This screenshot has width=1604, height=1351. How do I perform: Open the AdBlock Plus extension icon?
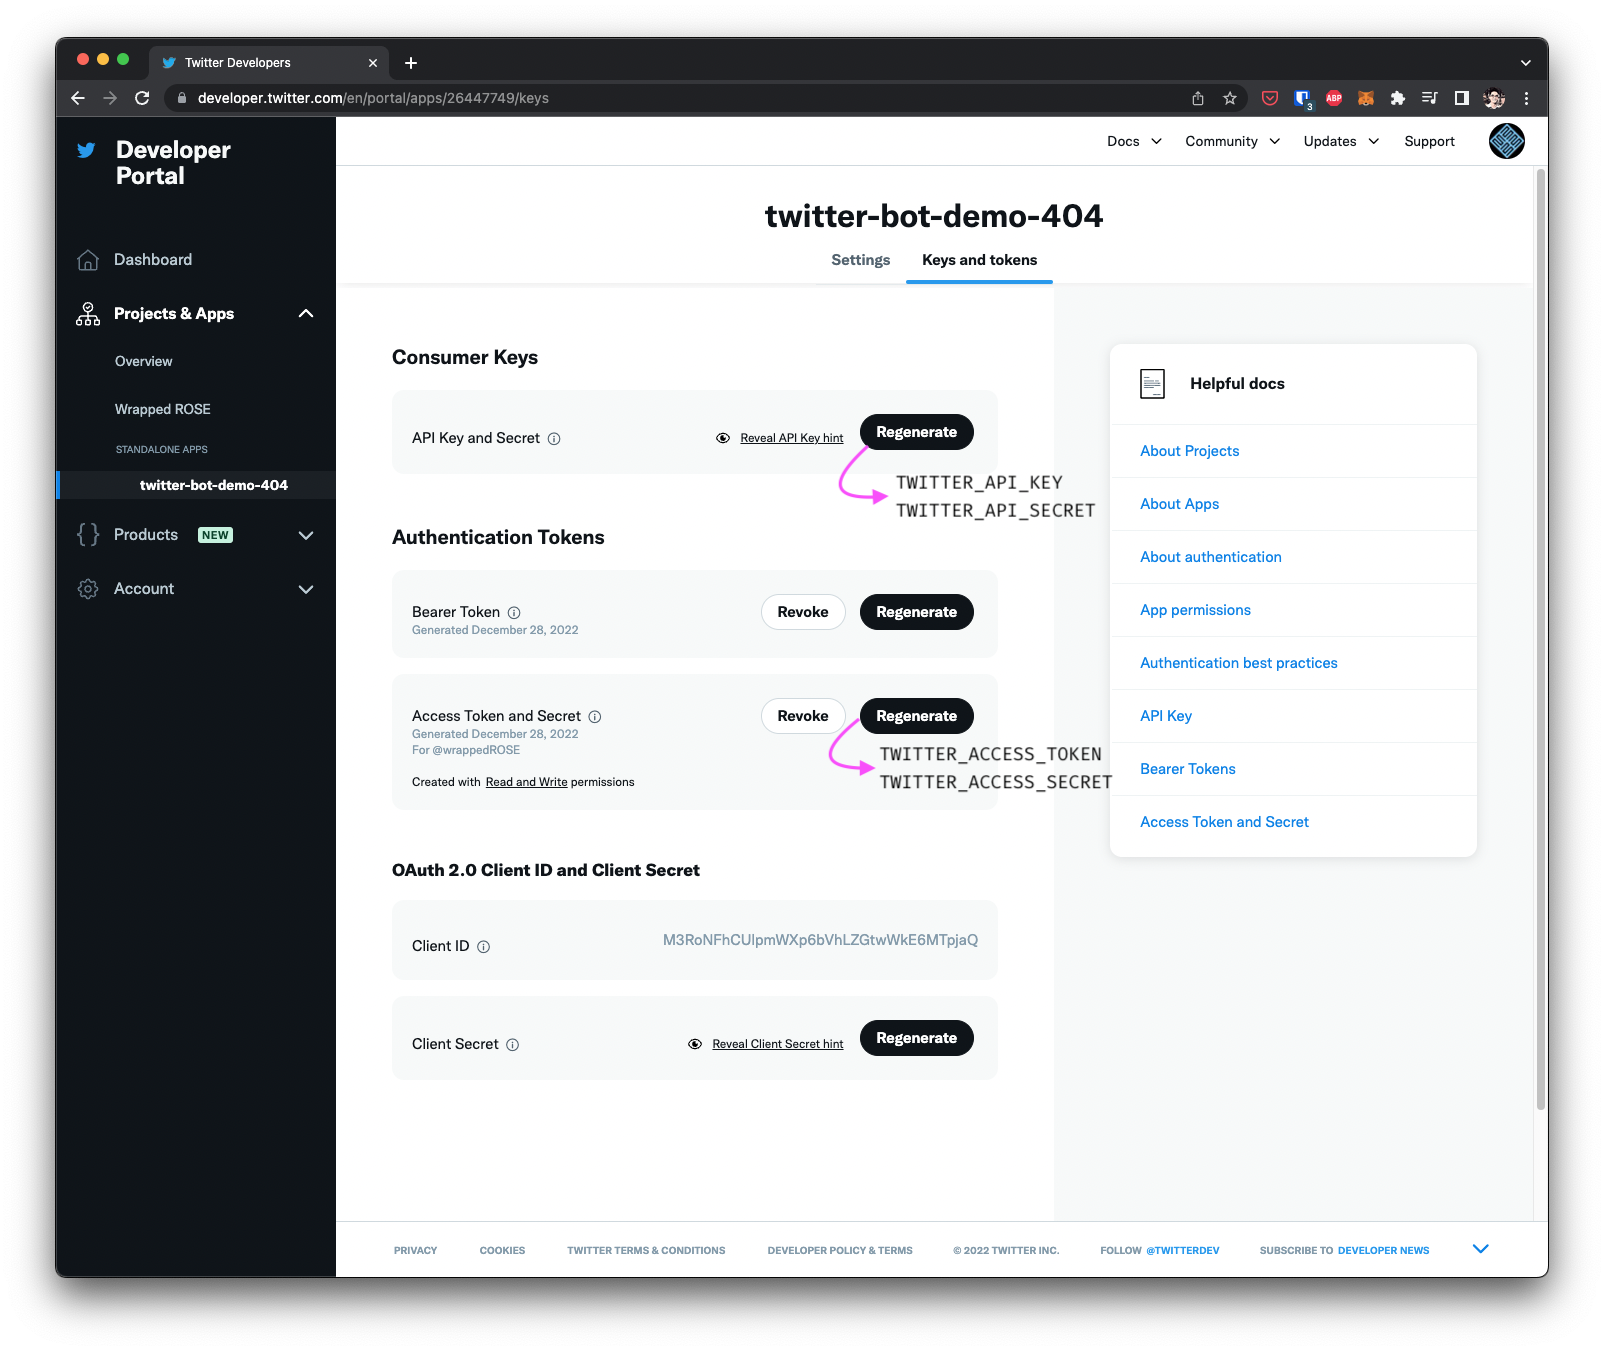[x=1333, y=98]
